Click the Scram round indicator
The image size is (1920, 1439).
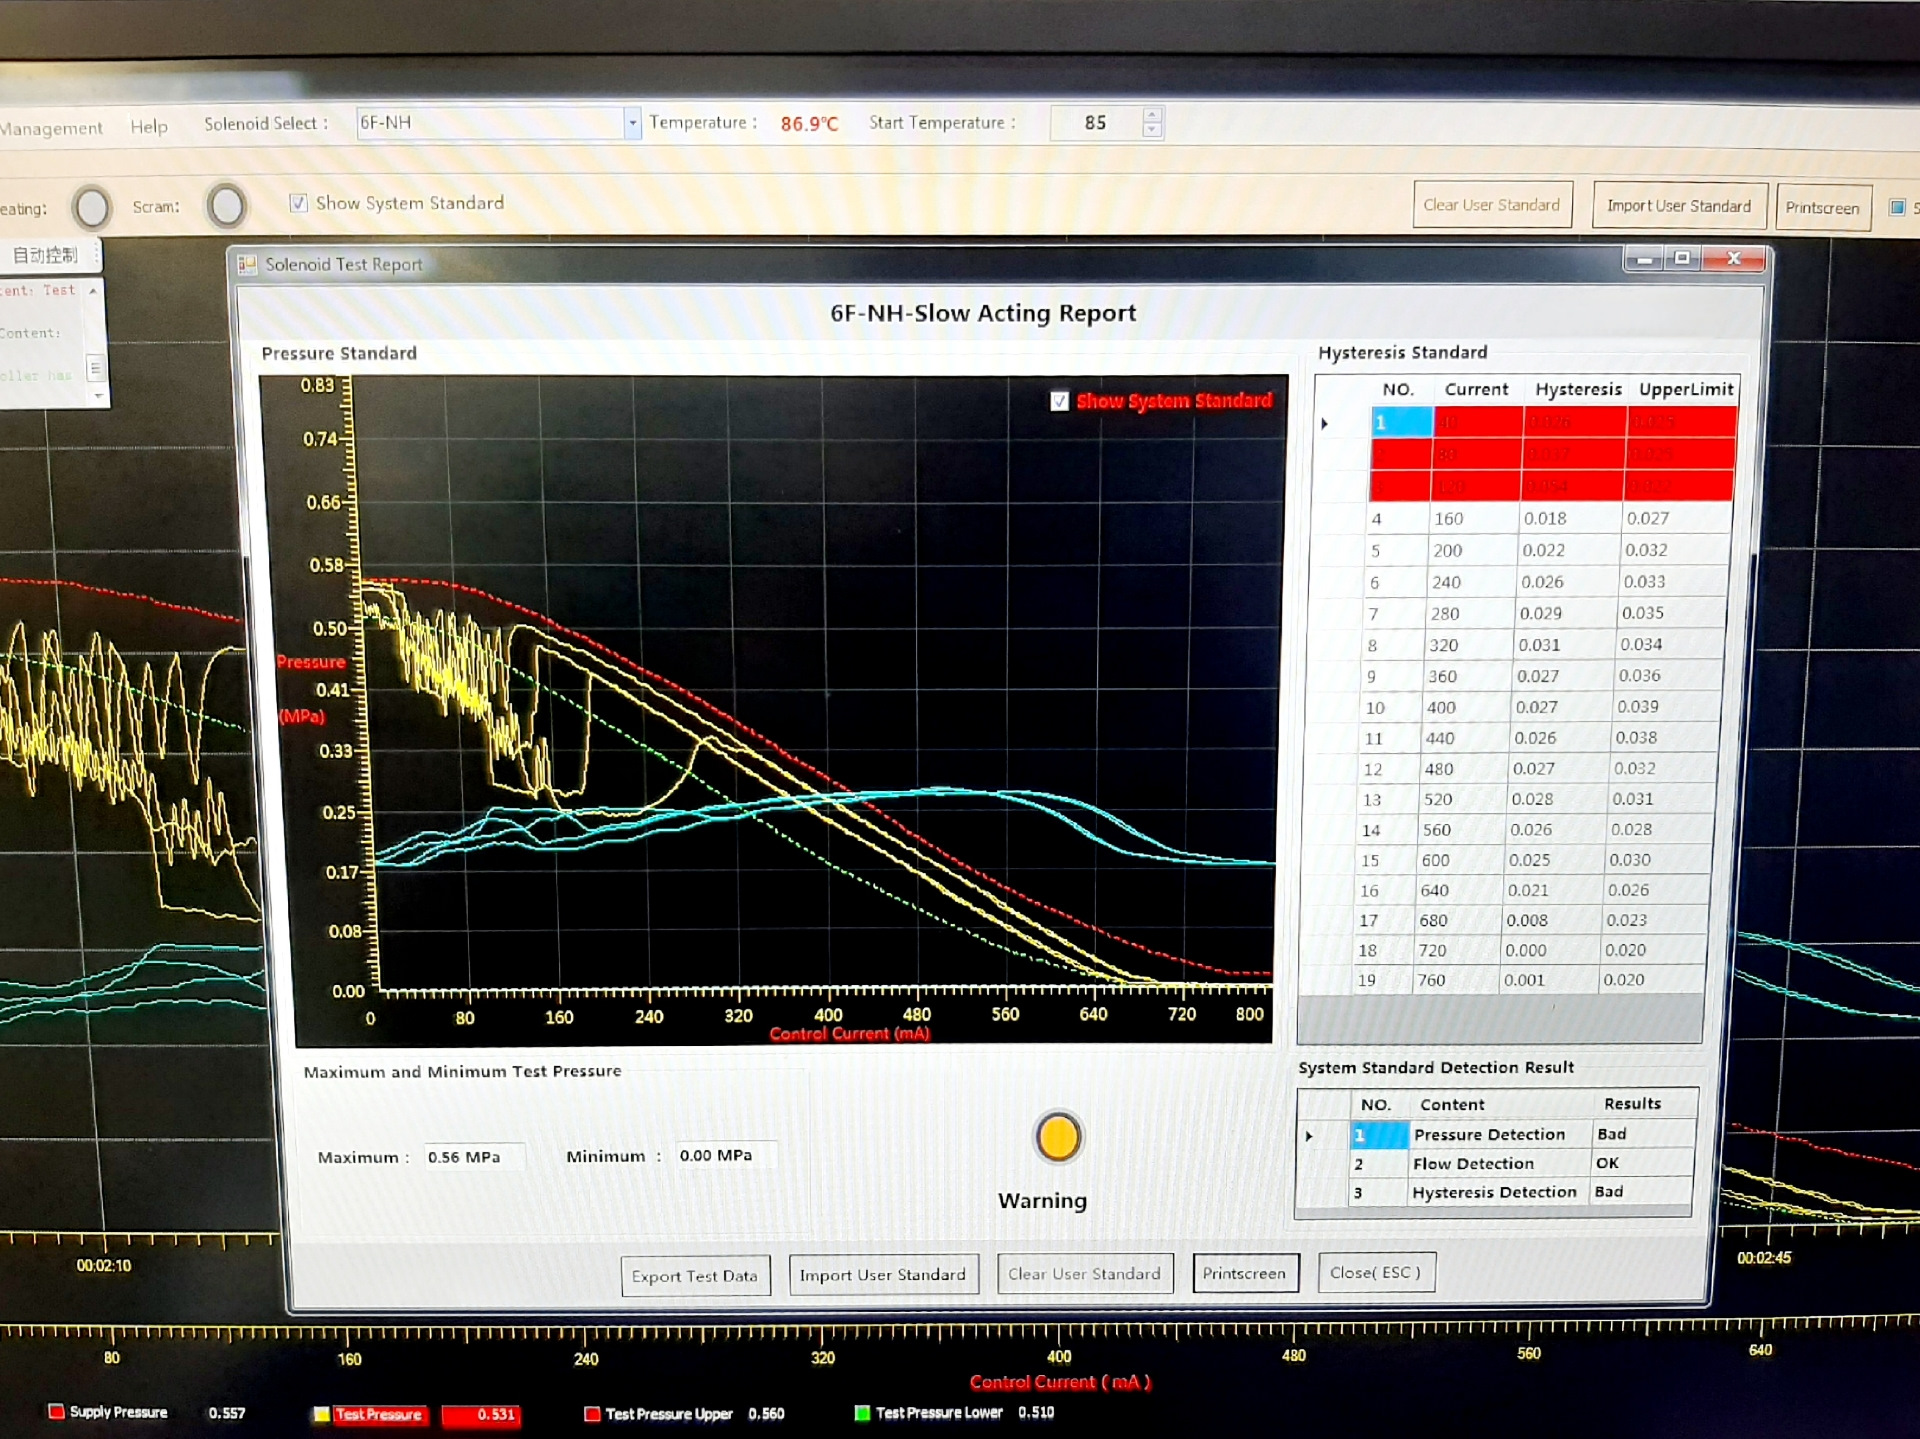226,206
